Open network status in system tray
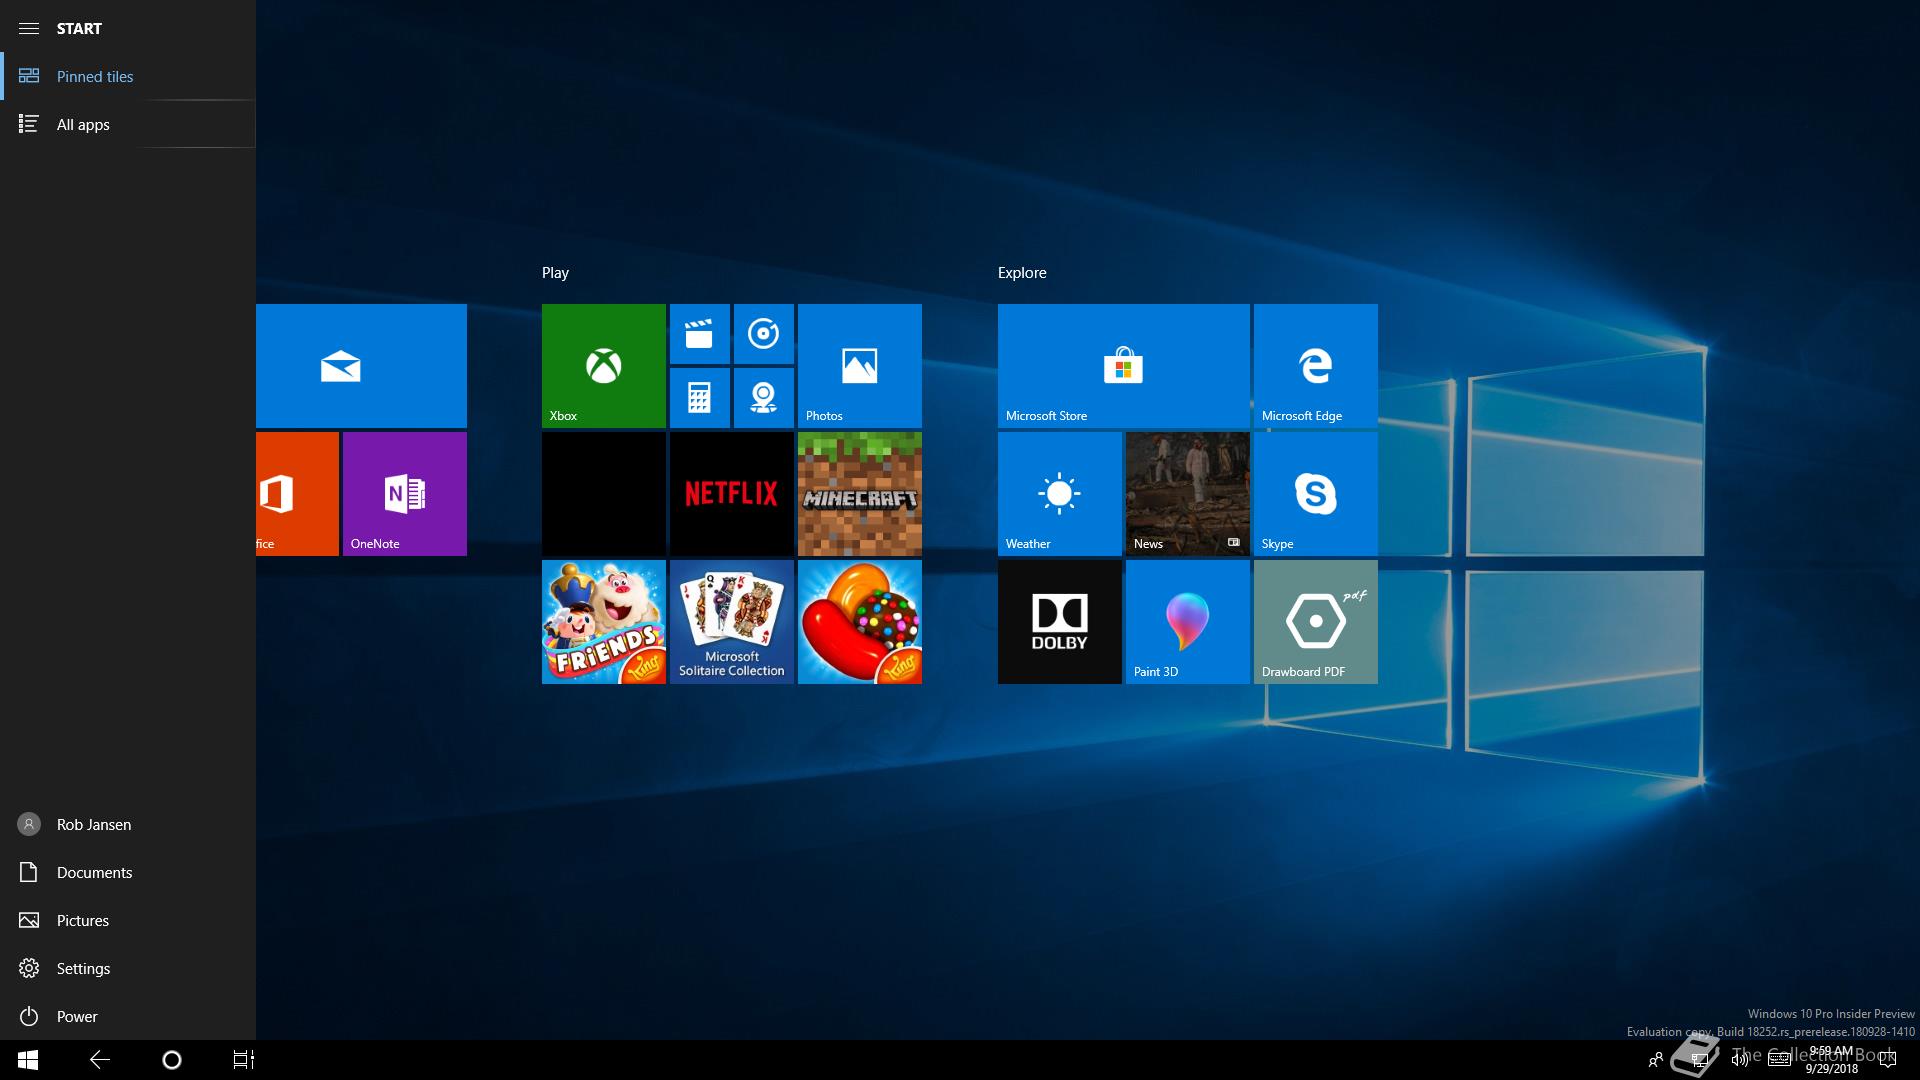1920x1080 pixels. click(x=1698, y=1060)
